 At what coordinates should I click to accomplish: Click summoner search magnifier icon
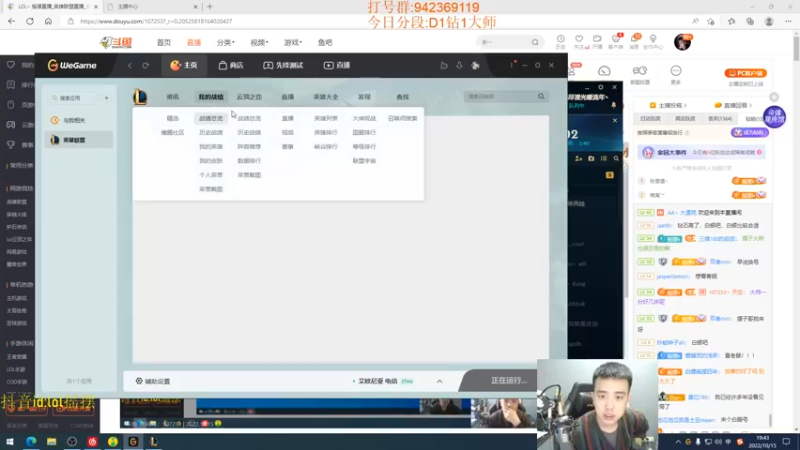click(x=541, y=96)
